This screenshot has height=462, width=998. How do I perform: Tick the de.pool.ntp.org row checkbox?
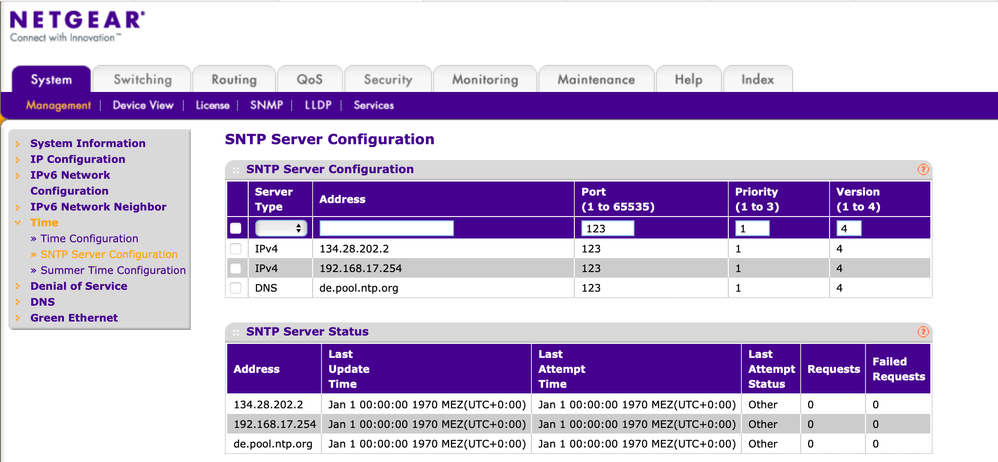[236, 288]
